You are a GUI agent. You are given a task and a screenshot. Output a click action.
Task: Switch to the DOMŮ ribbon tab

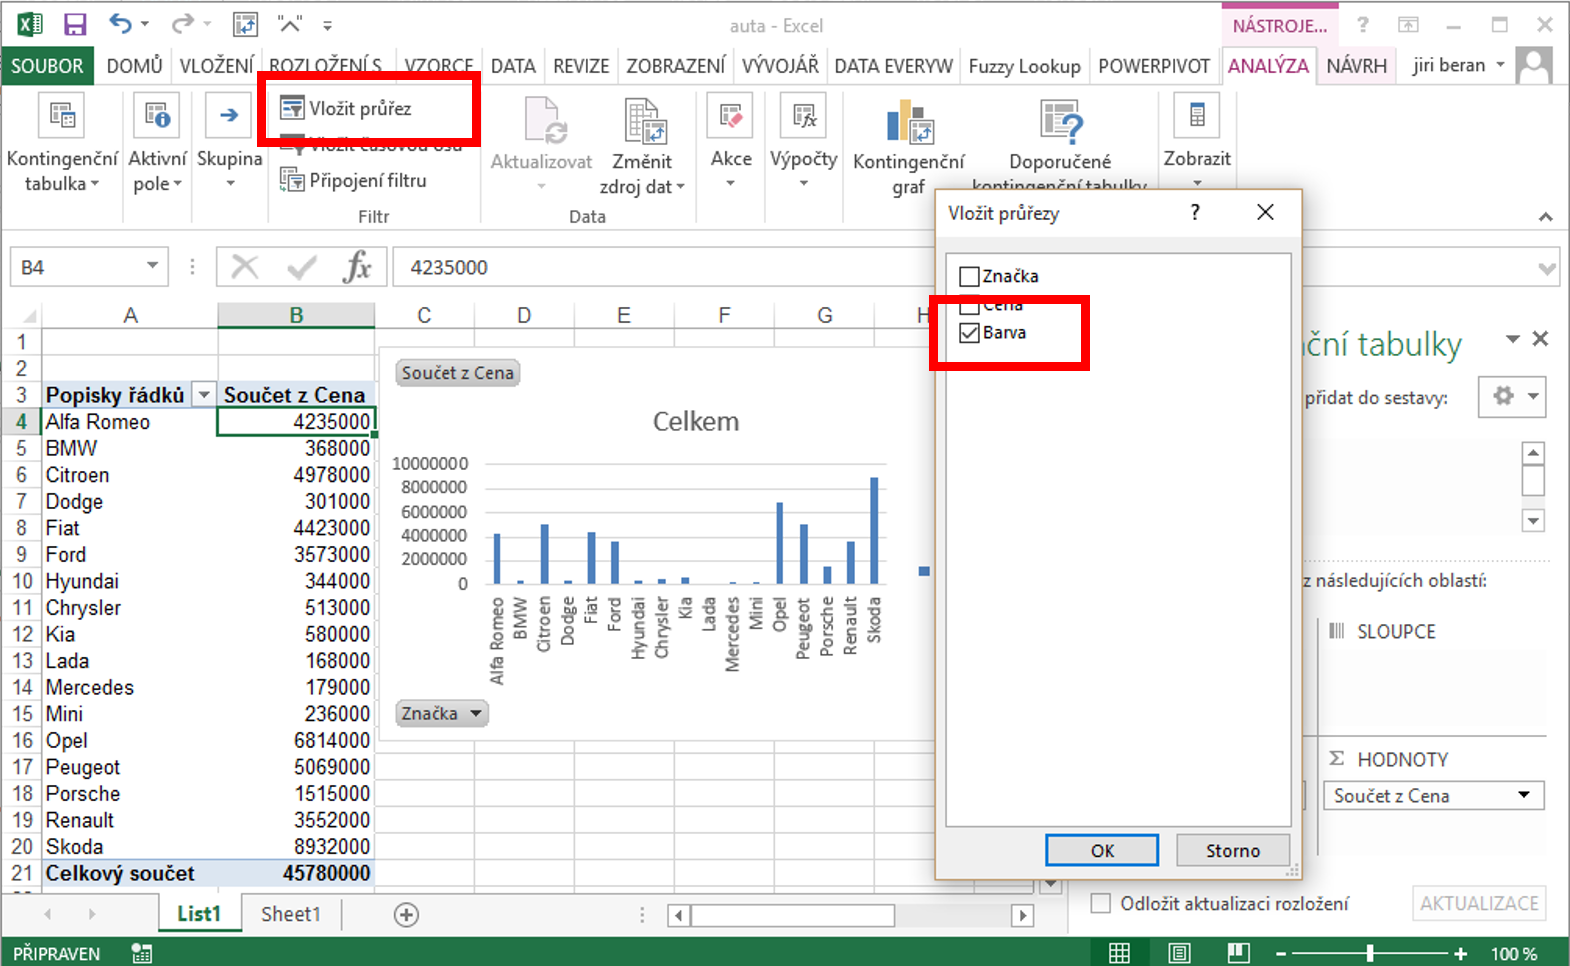point(134,66)
